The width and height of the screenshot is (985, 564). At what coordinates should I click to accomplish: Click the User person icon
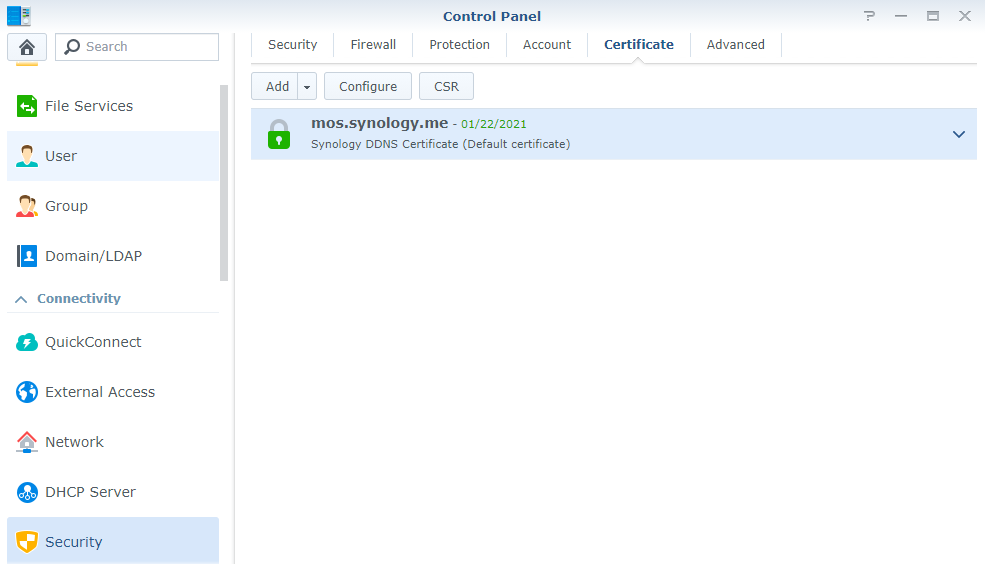27,156
